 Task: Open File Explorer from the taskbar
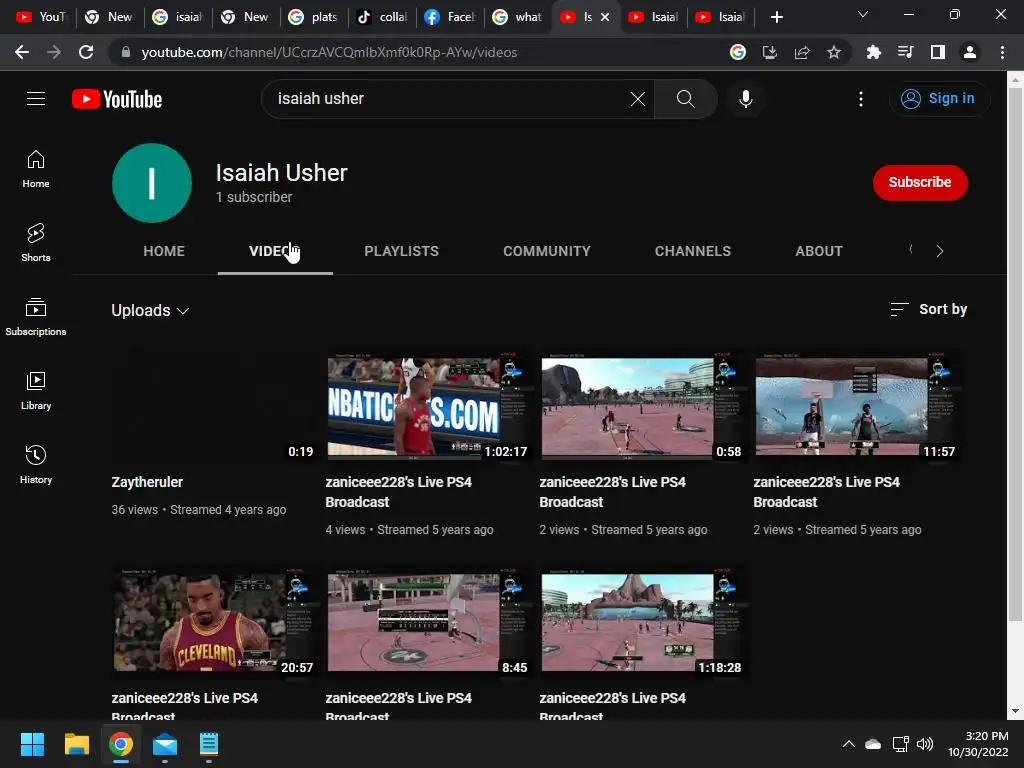coord(76,744)
